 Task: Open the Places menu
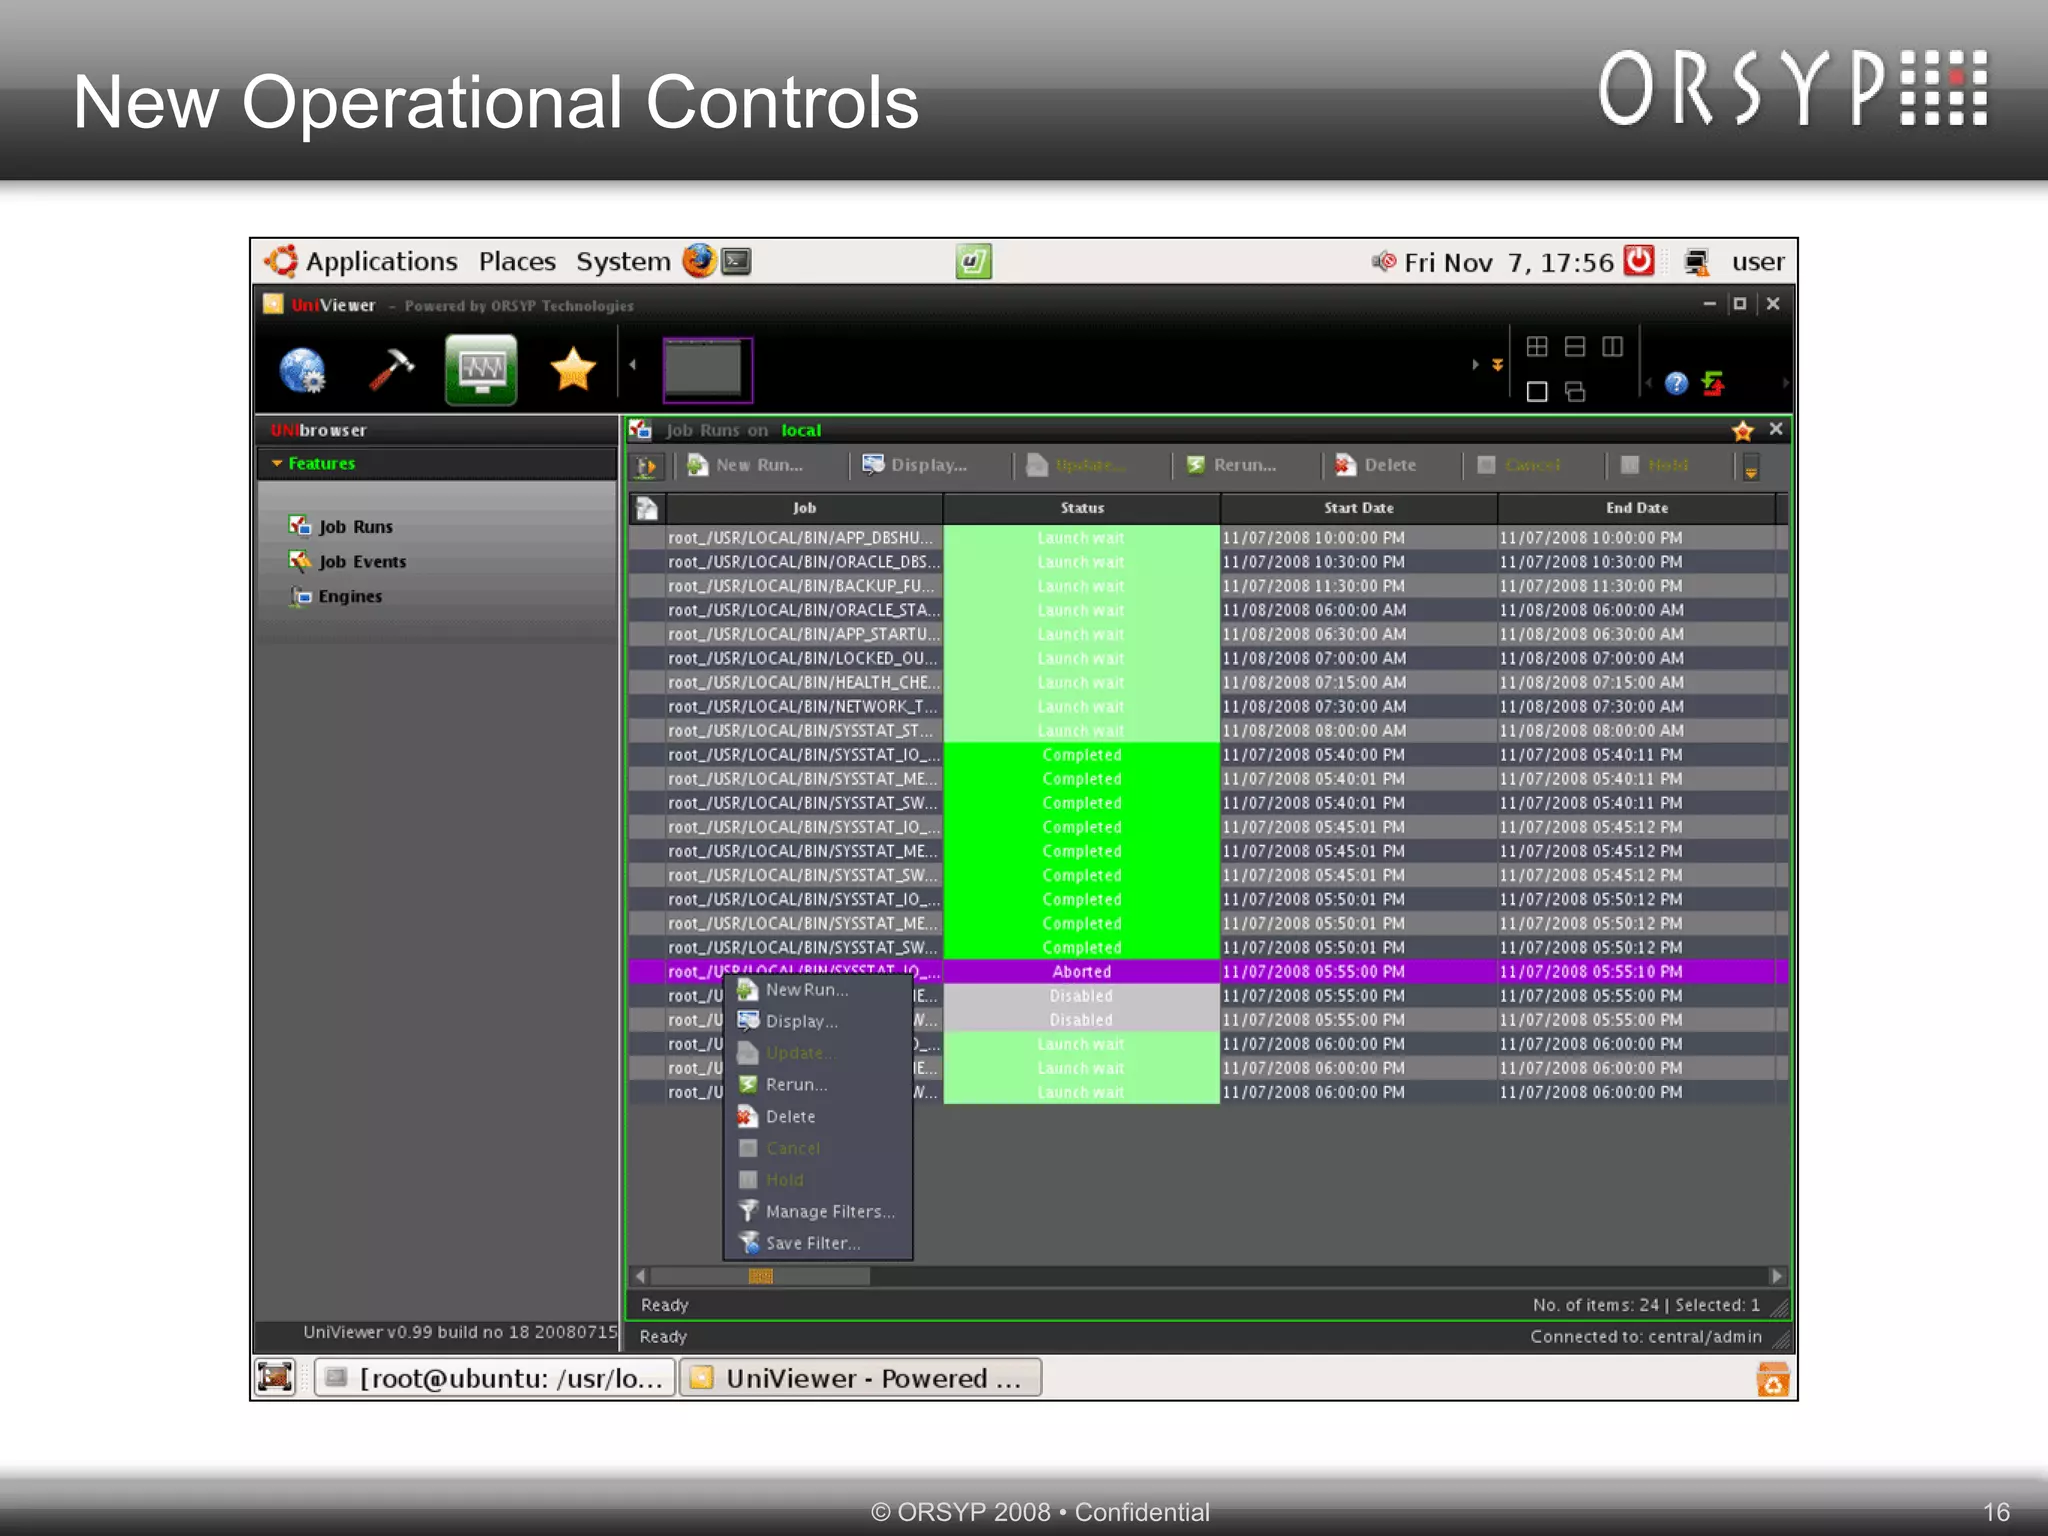517,261
